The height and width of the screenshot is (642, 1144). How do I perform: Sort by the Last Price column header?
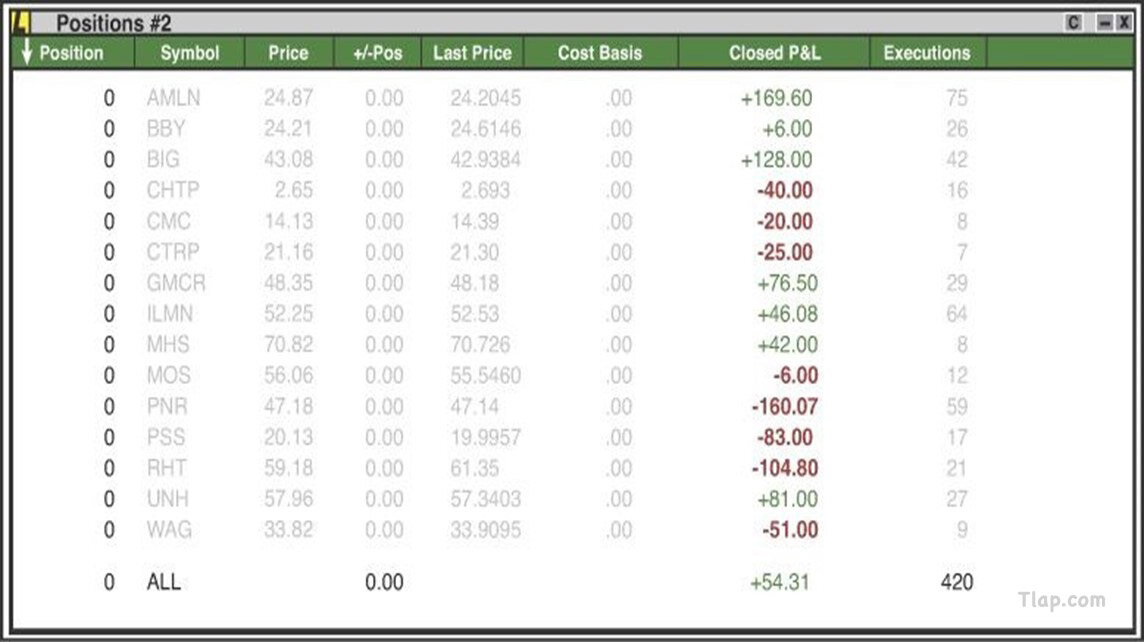pyautogui.click(x=472, y=53)
